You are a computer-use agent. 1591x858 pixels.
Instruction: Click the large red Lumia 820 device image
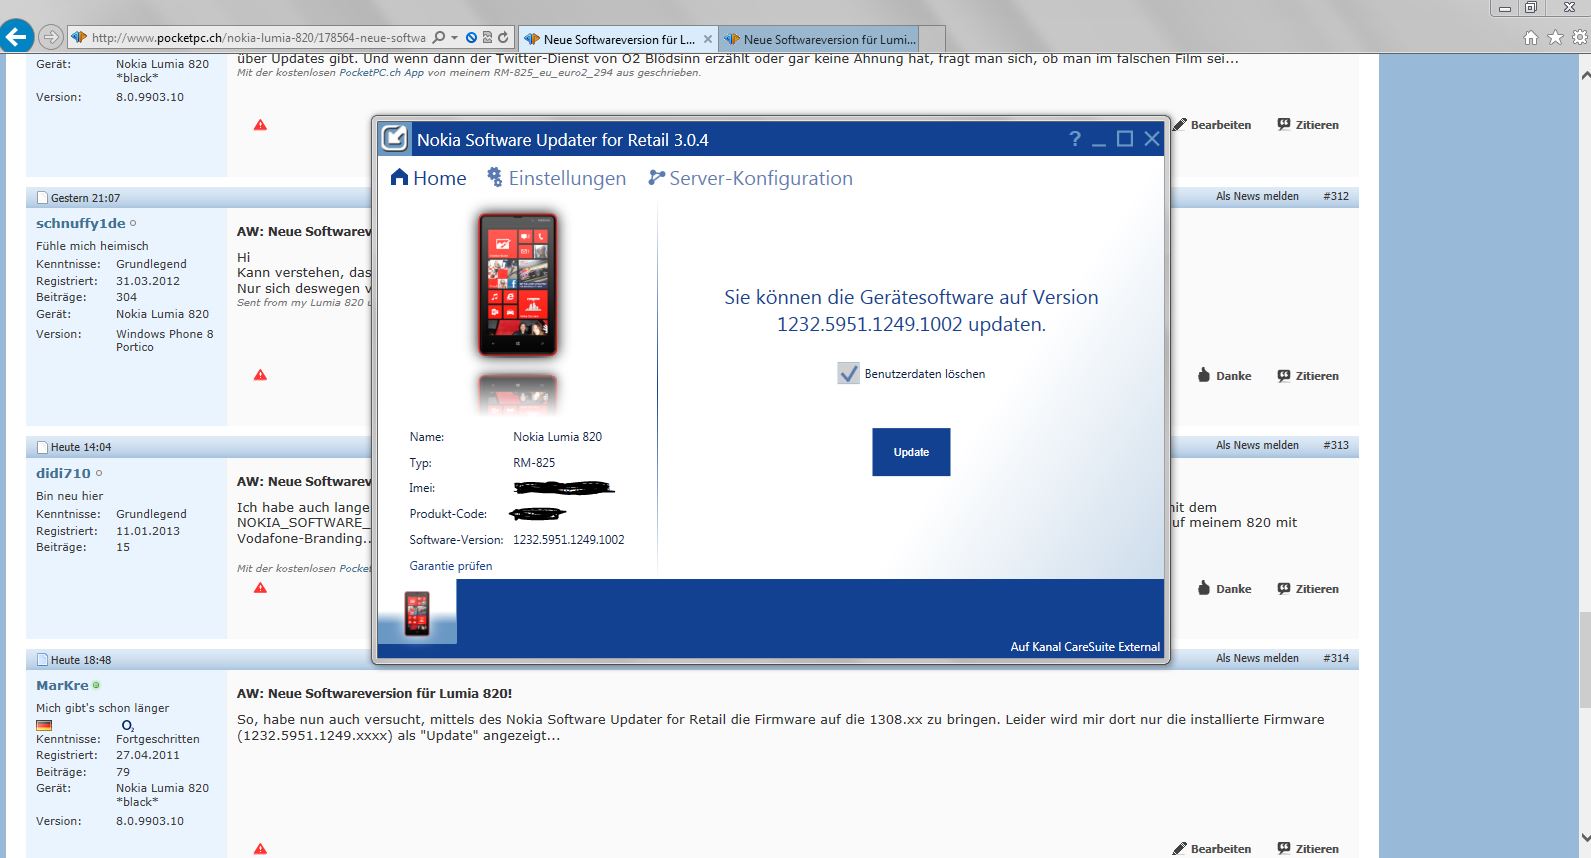(x=517, y=285)
